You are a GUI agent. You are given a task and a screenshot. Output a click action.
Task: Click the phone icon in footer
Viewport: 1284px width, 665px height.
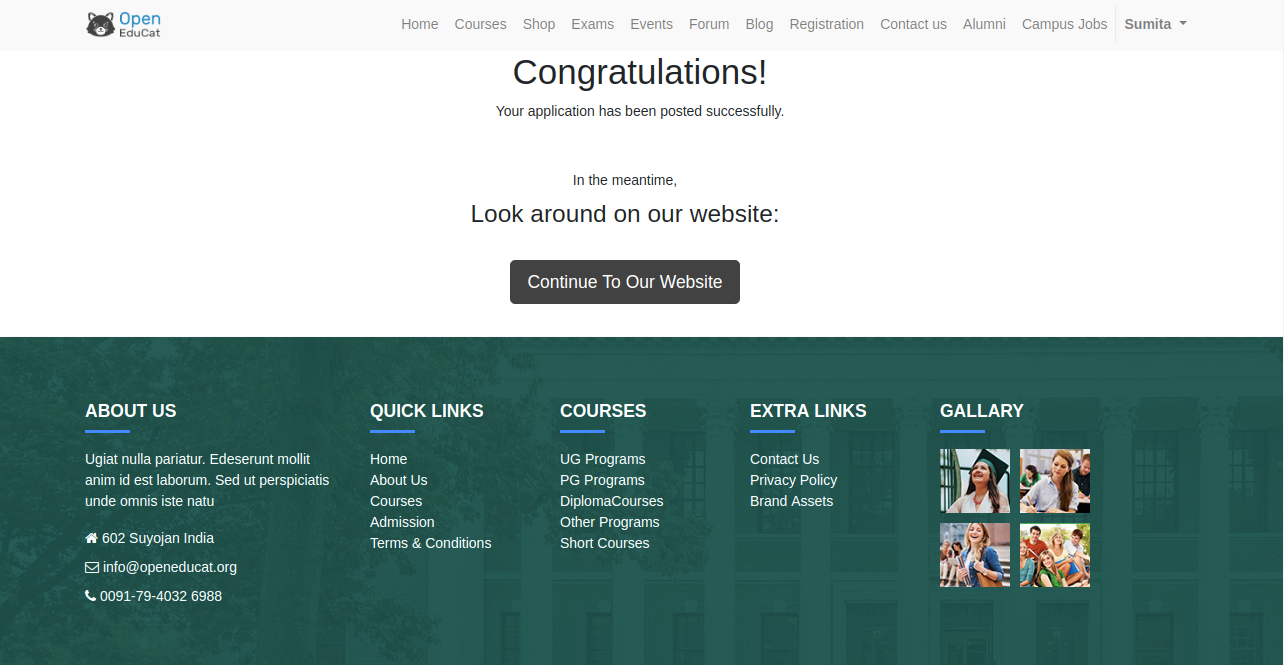91,596
